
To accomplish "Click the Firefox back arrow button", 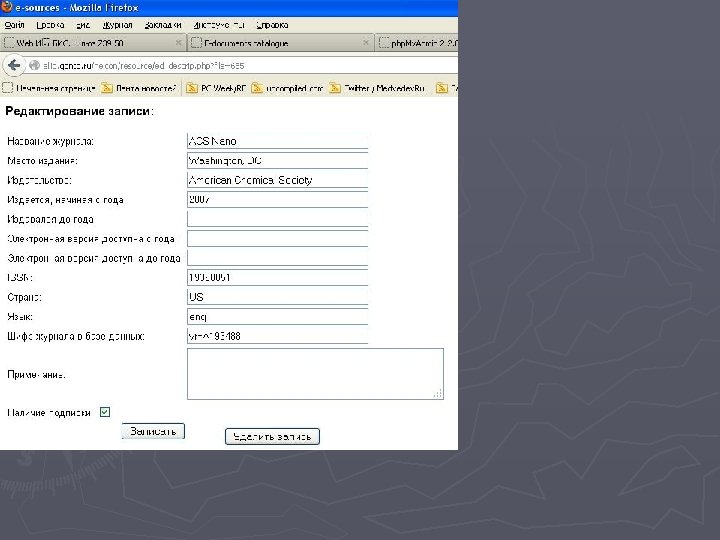I will coord(14,65).
